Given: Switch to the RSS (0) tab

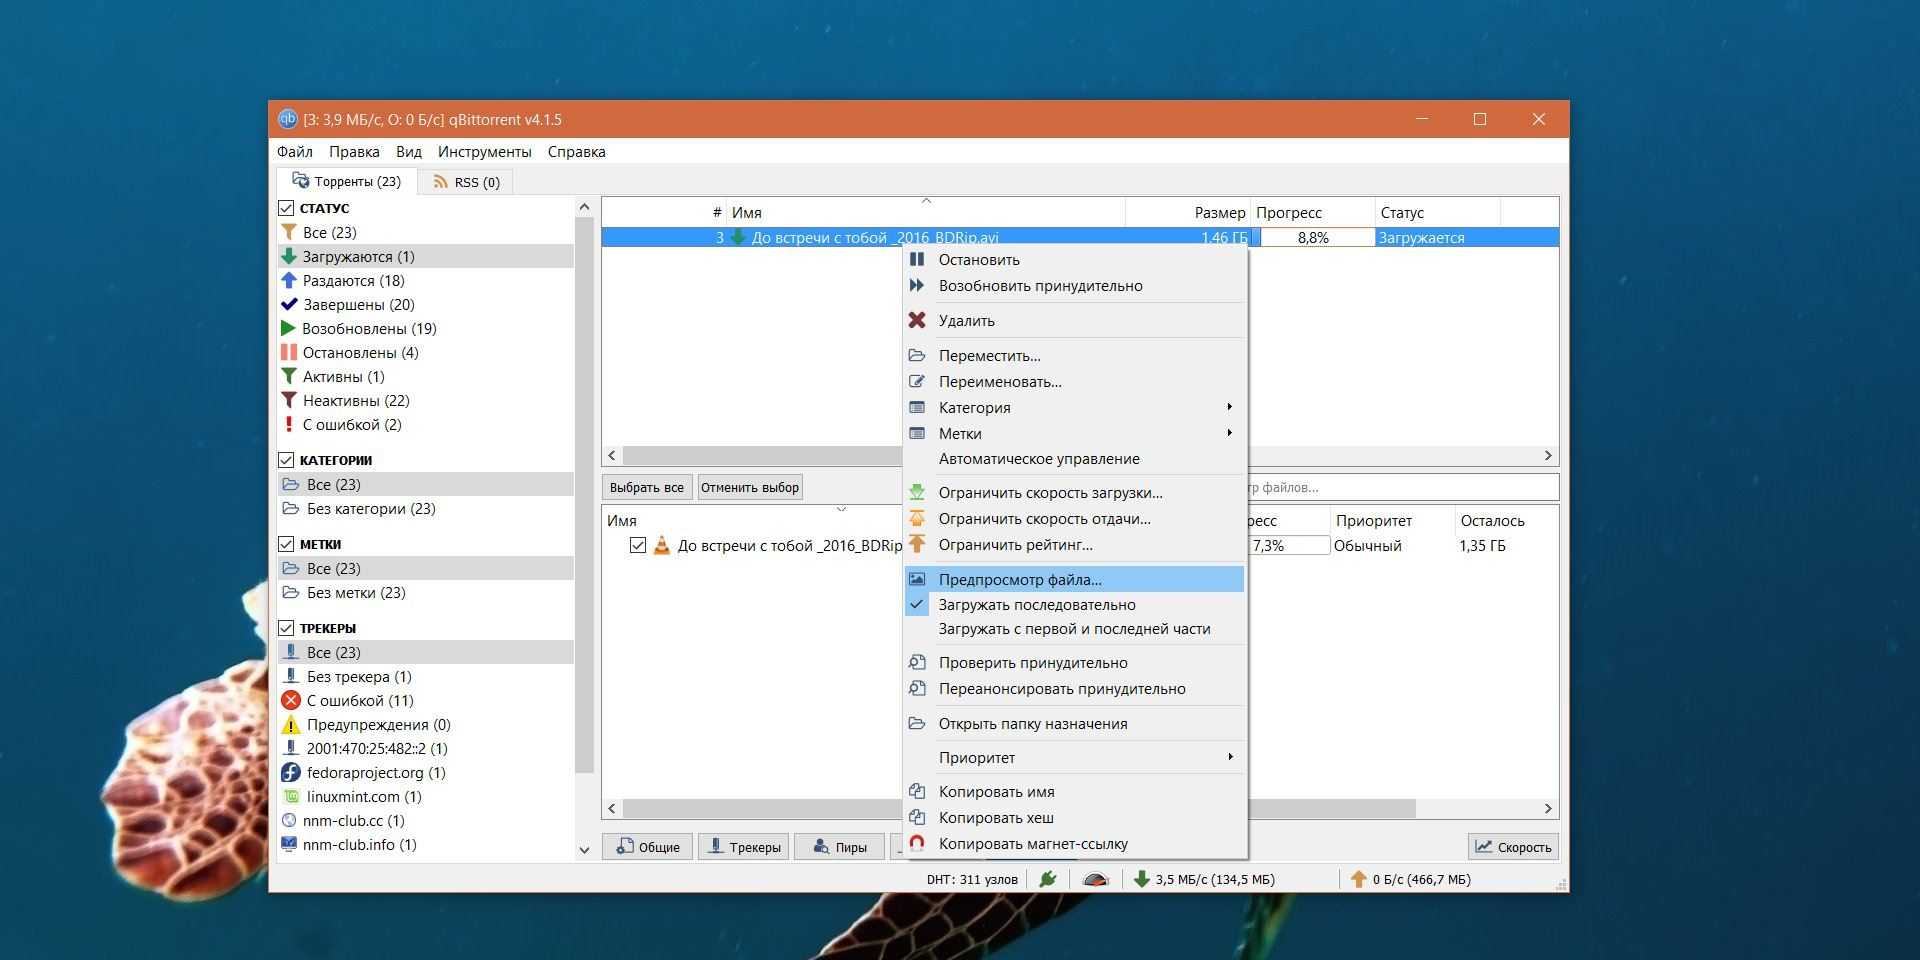Looking at the screenshot, I should pyautogui.click(x=466, y=182).
